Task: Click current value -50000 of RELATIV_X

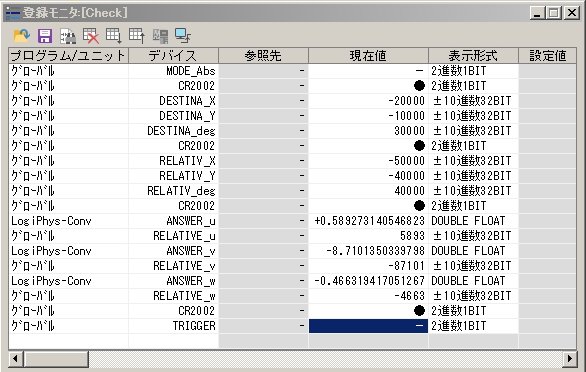Action: pos(368,161)
